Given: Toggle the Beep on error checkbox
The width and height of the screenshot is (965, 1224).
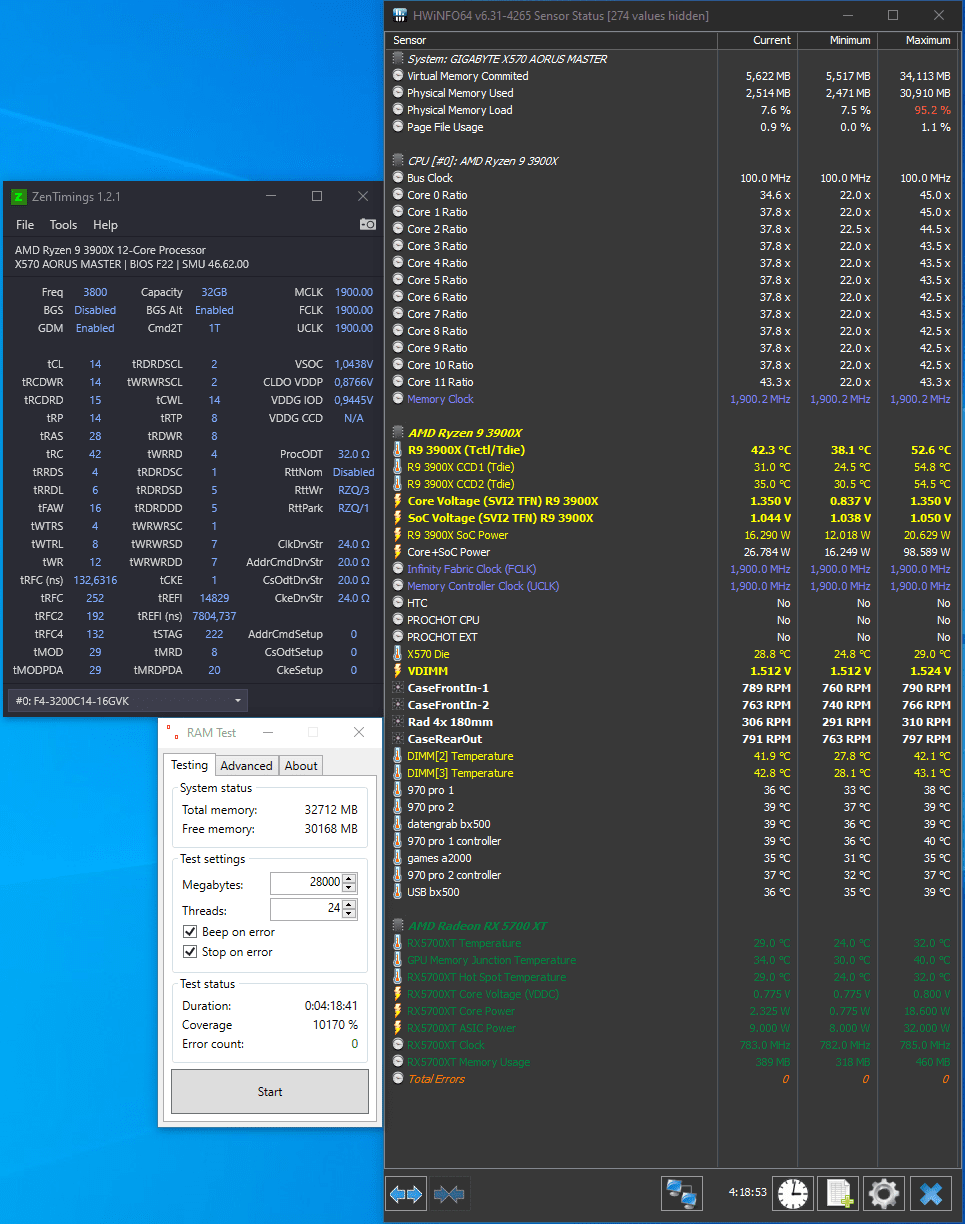Looking at the screenshot, I should coord(190,932).
